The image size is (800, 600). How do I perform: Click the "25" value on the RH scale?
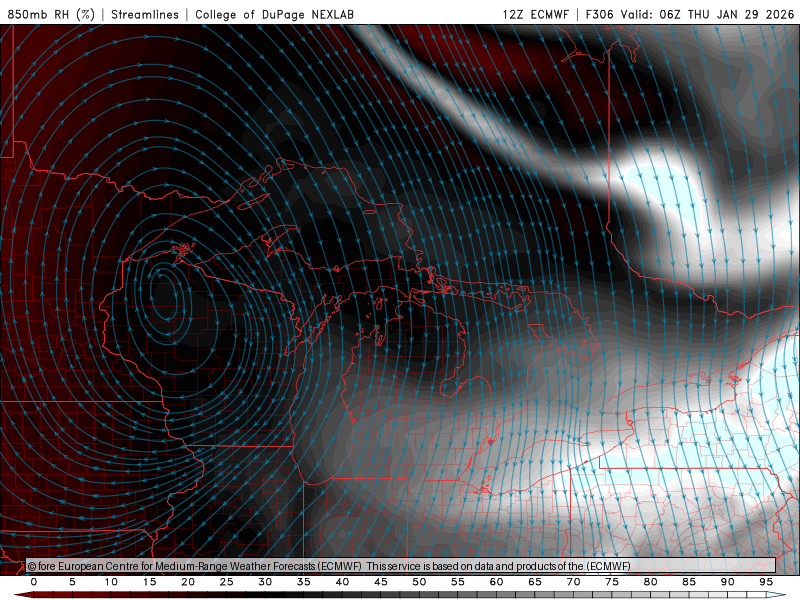pos(227,582)
